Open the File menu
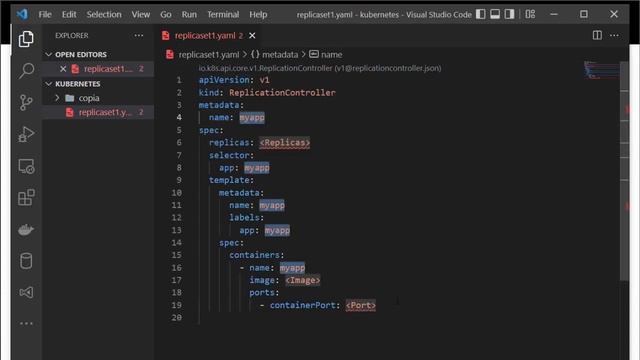Screen dimensions: 640x360 (x=45, y=14)
